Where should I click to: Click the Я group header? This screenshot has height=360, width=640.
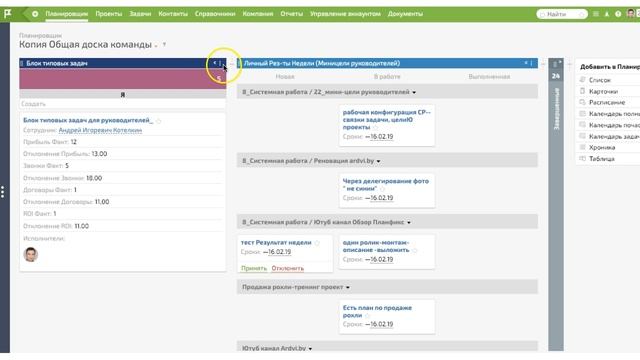[122, 94]
